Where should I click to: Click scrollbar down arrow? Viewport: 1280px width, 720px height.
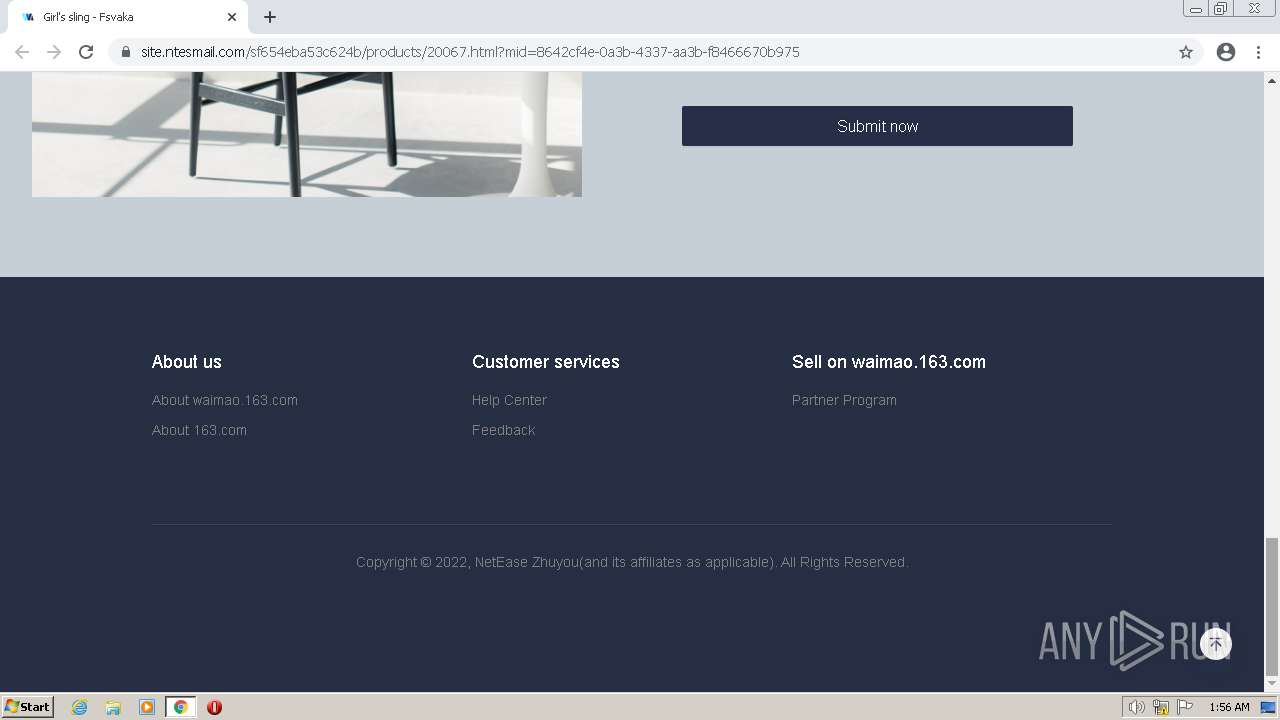(x=1272, y=684)
